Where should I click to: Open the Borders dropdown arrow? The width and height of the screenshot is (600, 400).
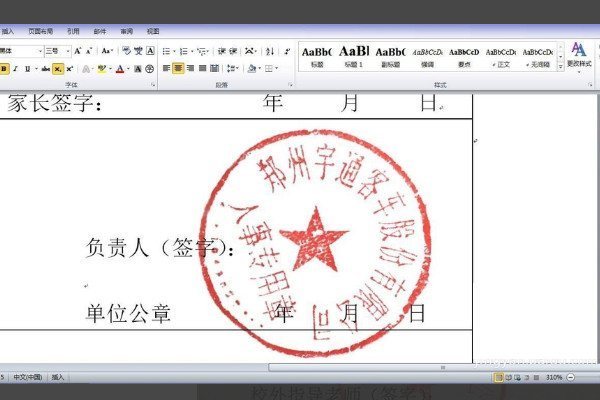click(x=277, y=69)
